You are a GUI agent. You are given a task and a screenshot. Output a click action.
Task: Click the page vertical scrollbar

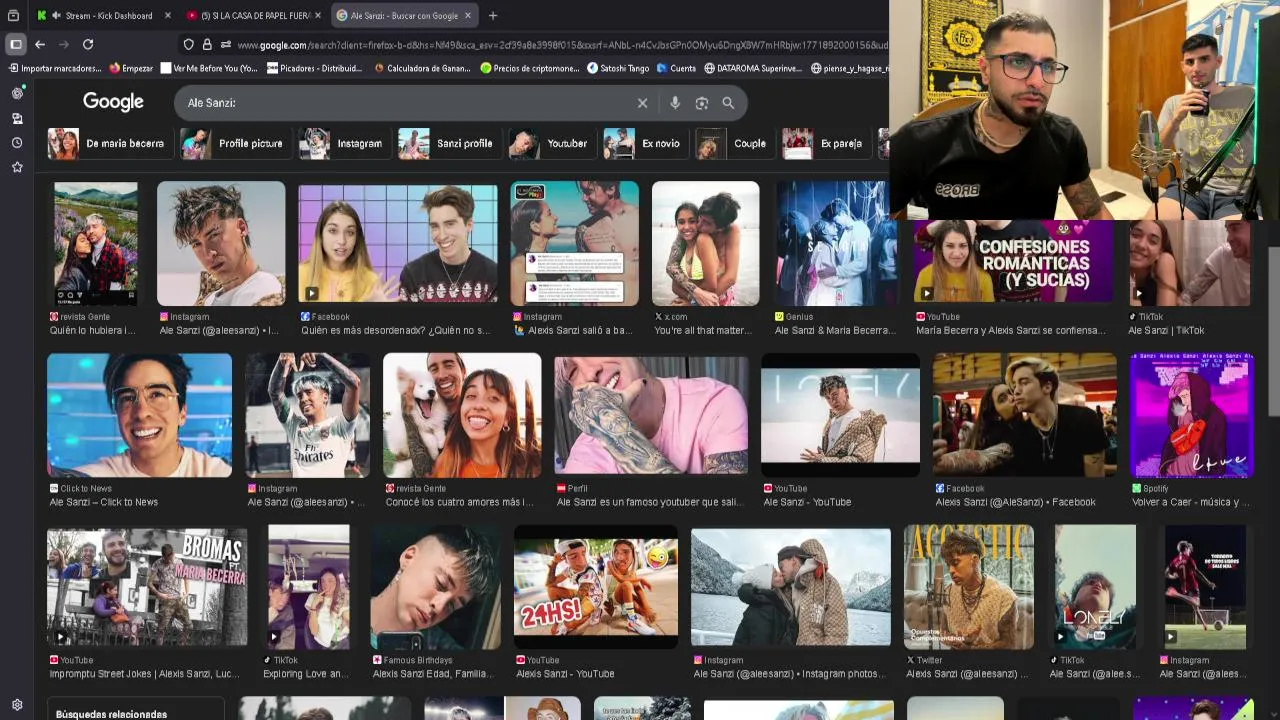coord(1274,330)
